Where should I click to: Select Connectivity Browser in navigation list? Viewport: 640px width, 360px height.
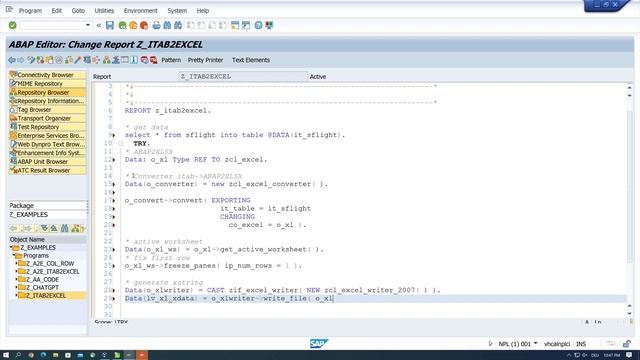pyautogui.click(x=47, y=75)
